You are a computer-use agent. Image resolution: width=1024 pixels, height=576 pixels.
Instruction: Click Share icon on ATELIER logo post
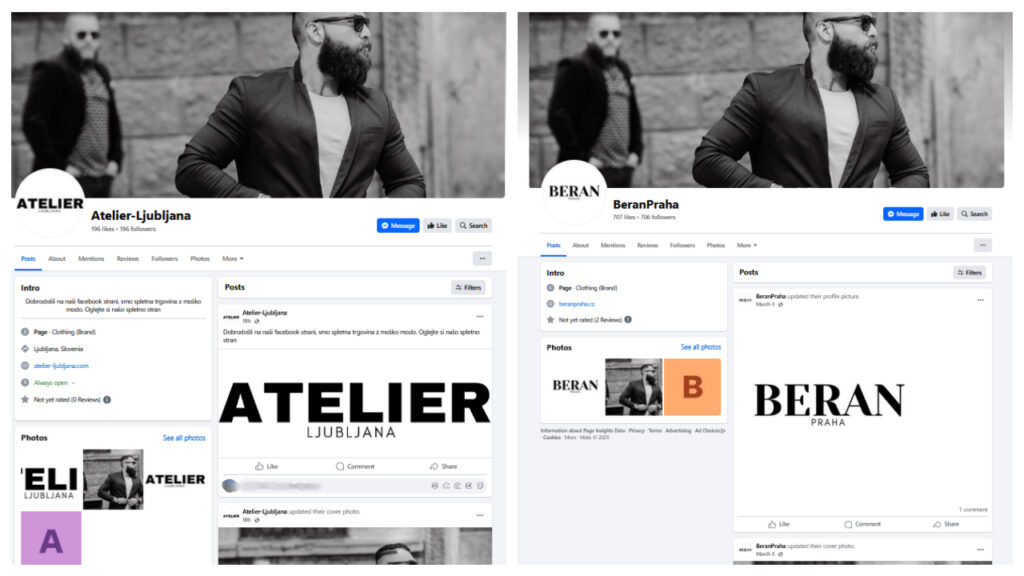(x=434, y=466)
